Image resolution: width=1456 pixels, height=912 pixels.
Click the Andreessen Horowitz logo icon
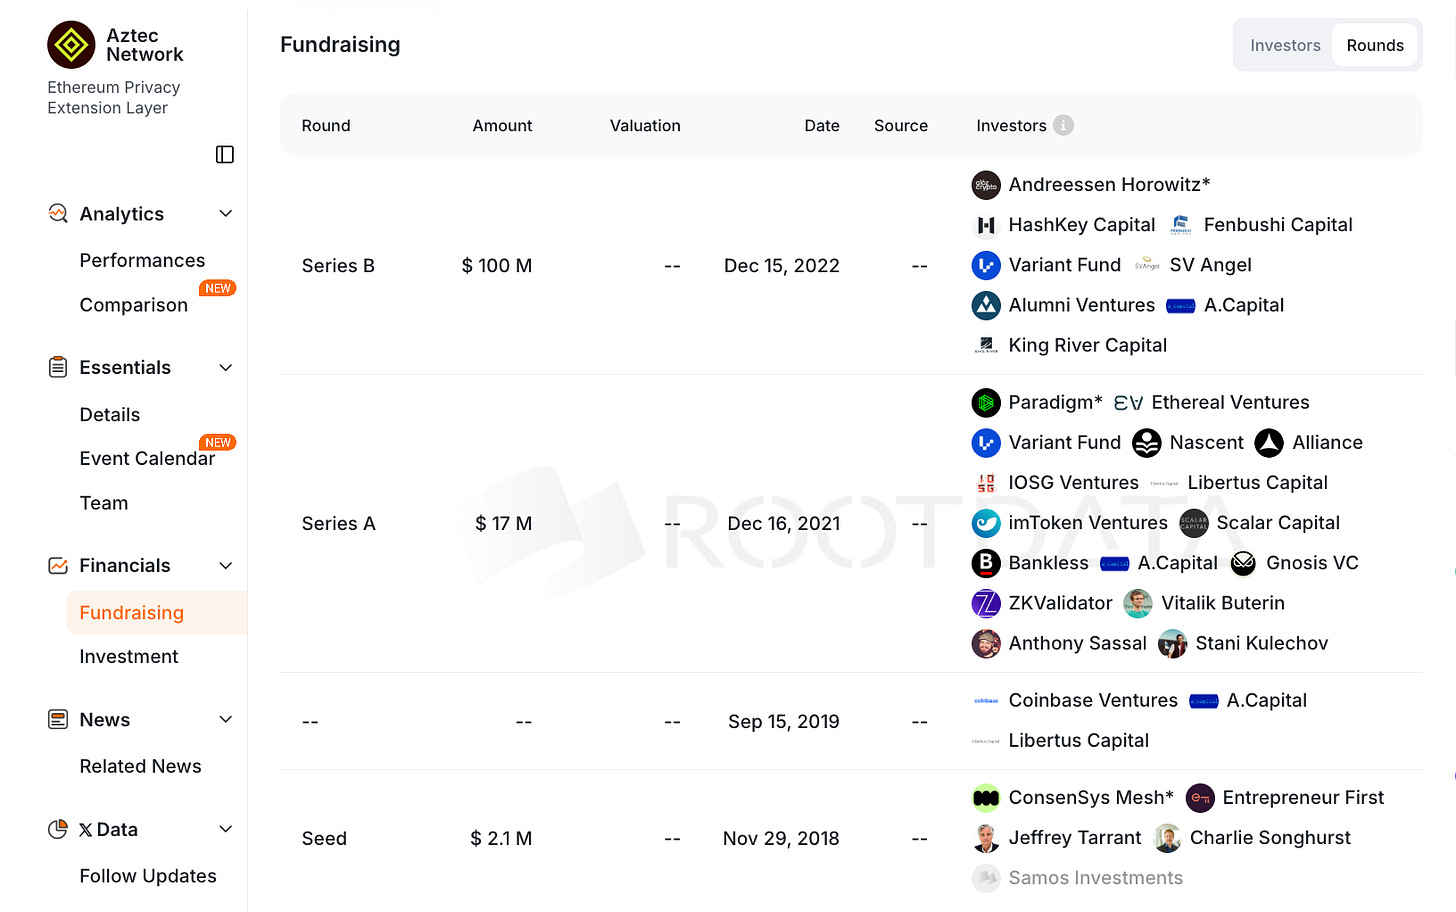click(x=986, y=185)
